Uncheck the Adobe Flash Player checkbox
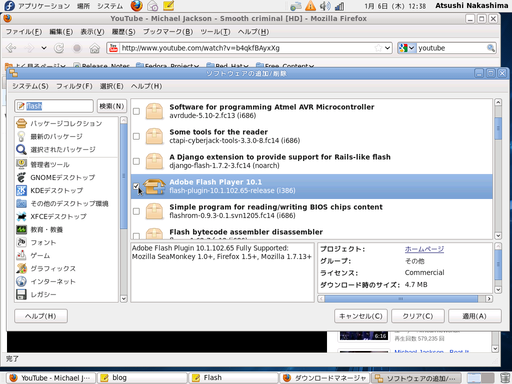512x384 pixels. [136, 186]
